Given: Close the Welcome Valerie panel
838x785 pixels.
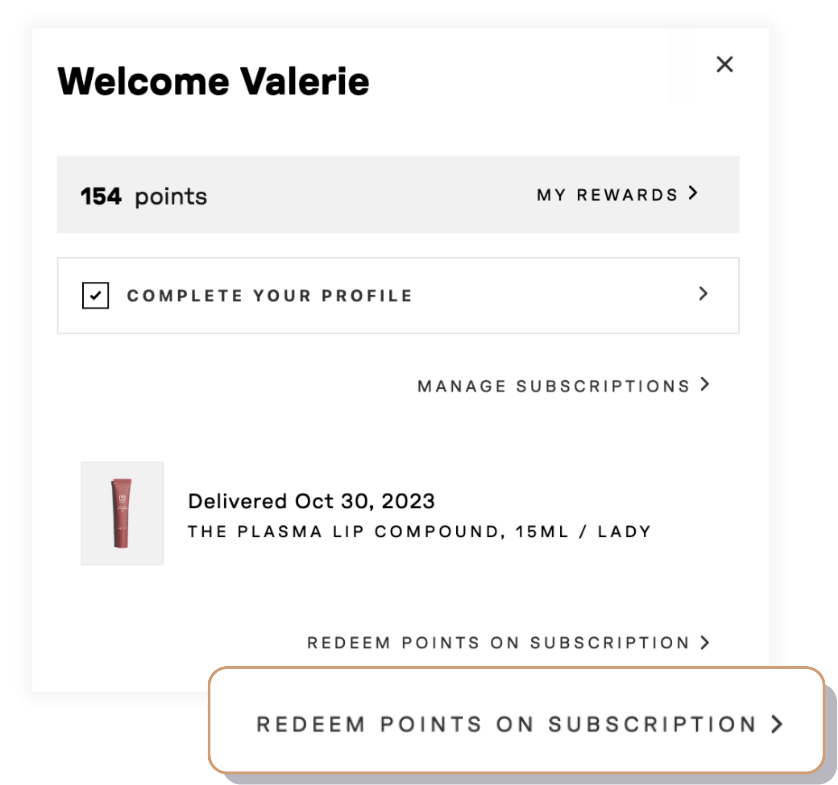Looking at the screenshot, I should click(724, 65).
